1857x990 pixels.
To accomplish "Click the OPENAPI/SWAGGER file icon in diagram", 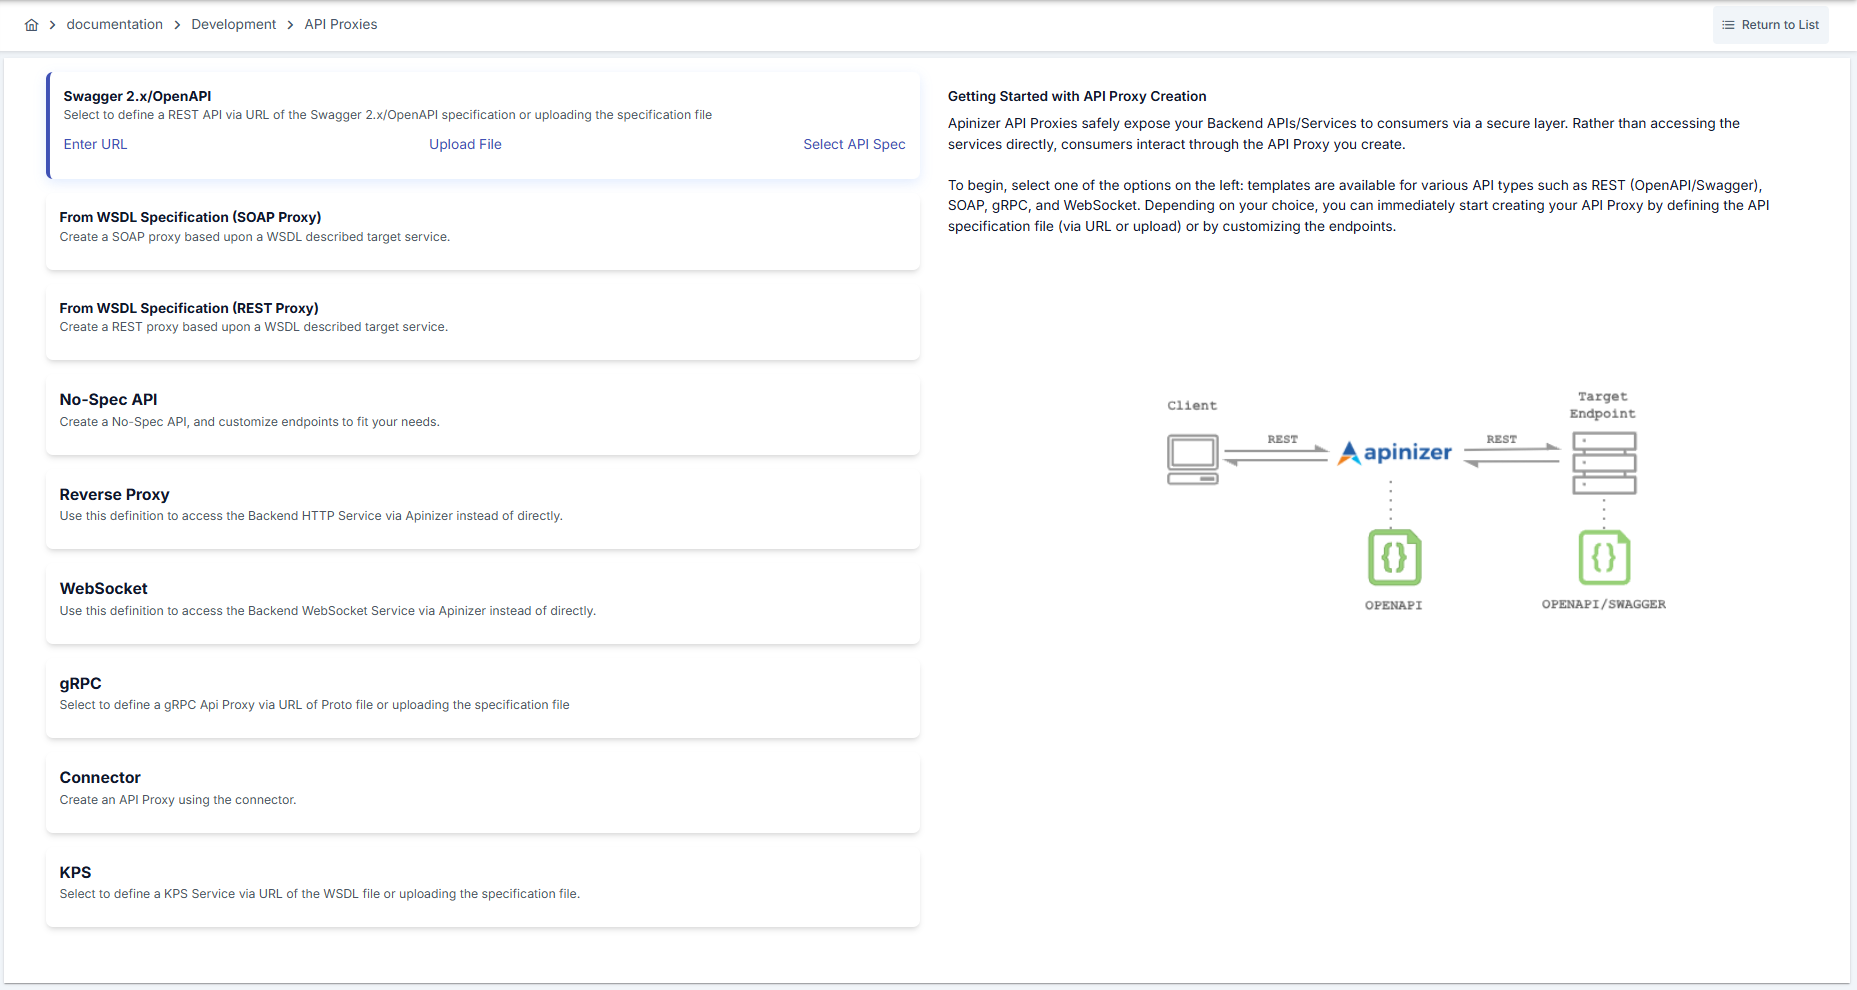I will [1604, 557].
